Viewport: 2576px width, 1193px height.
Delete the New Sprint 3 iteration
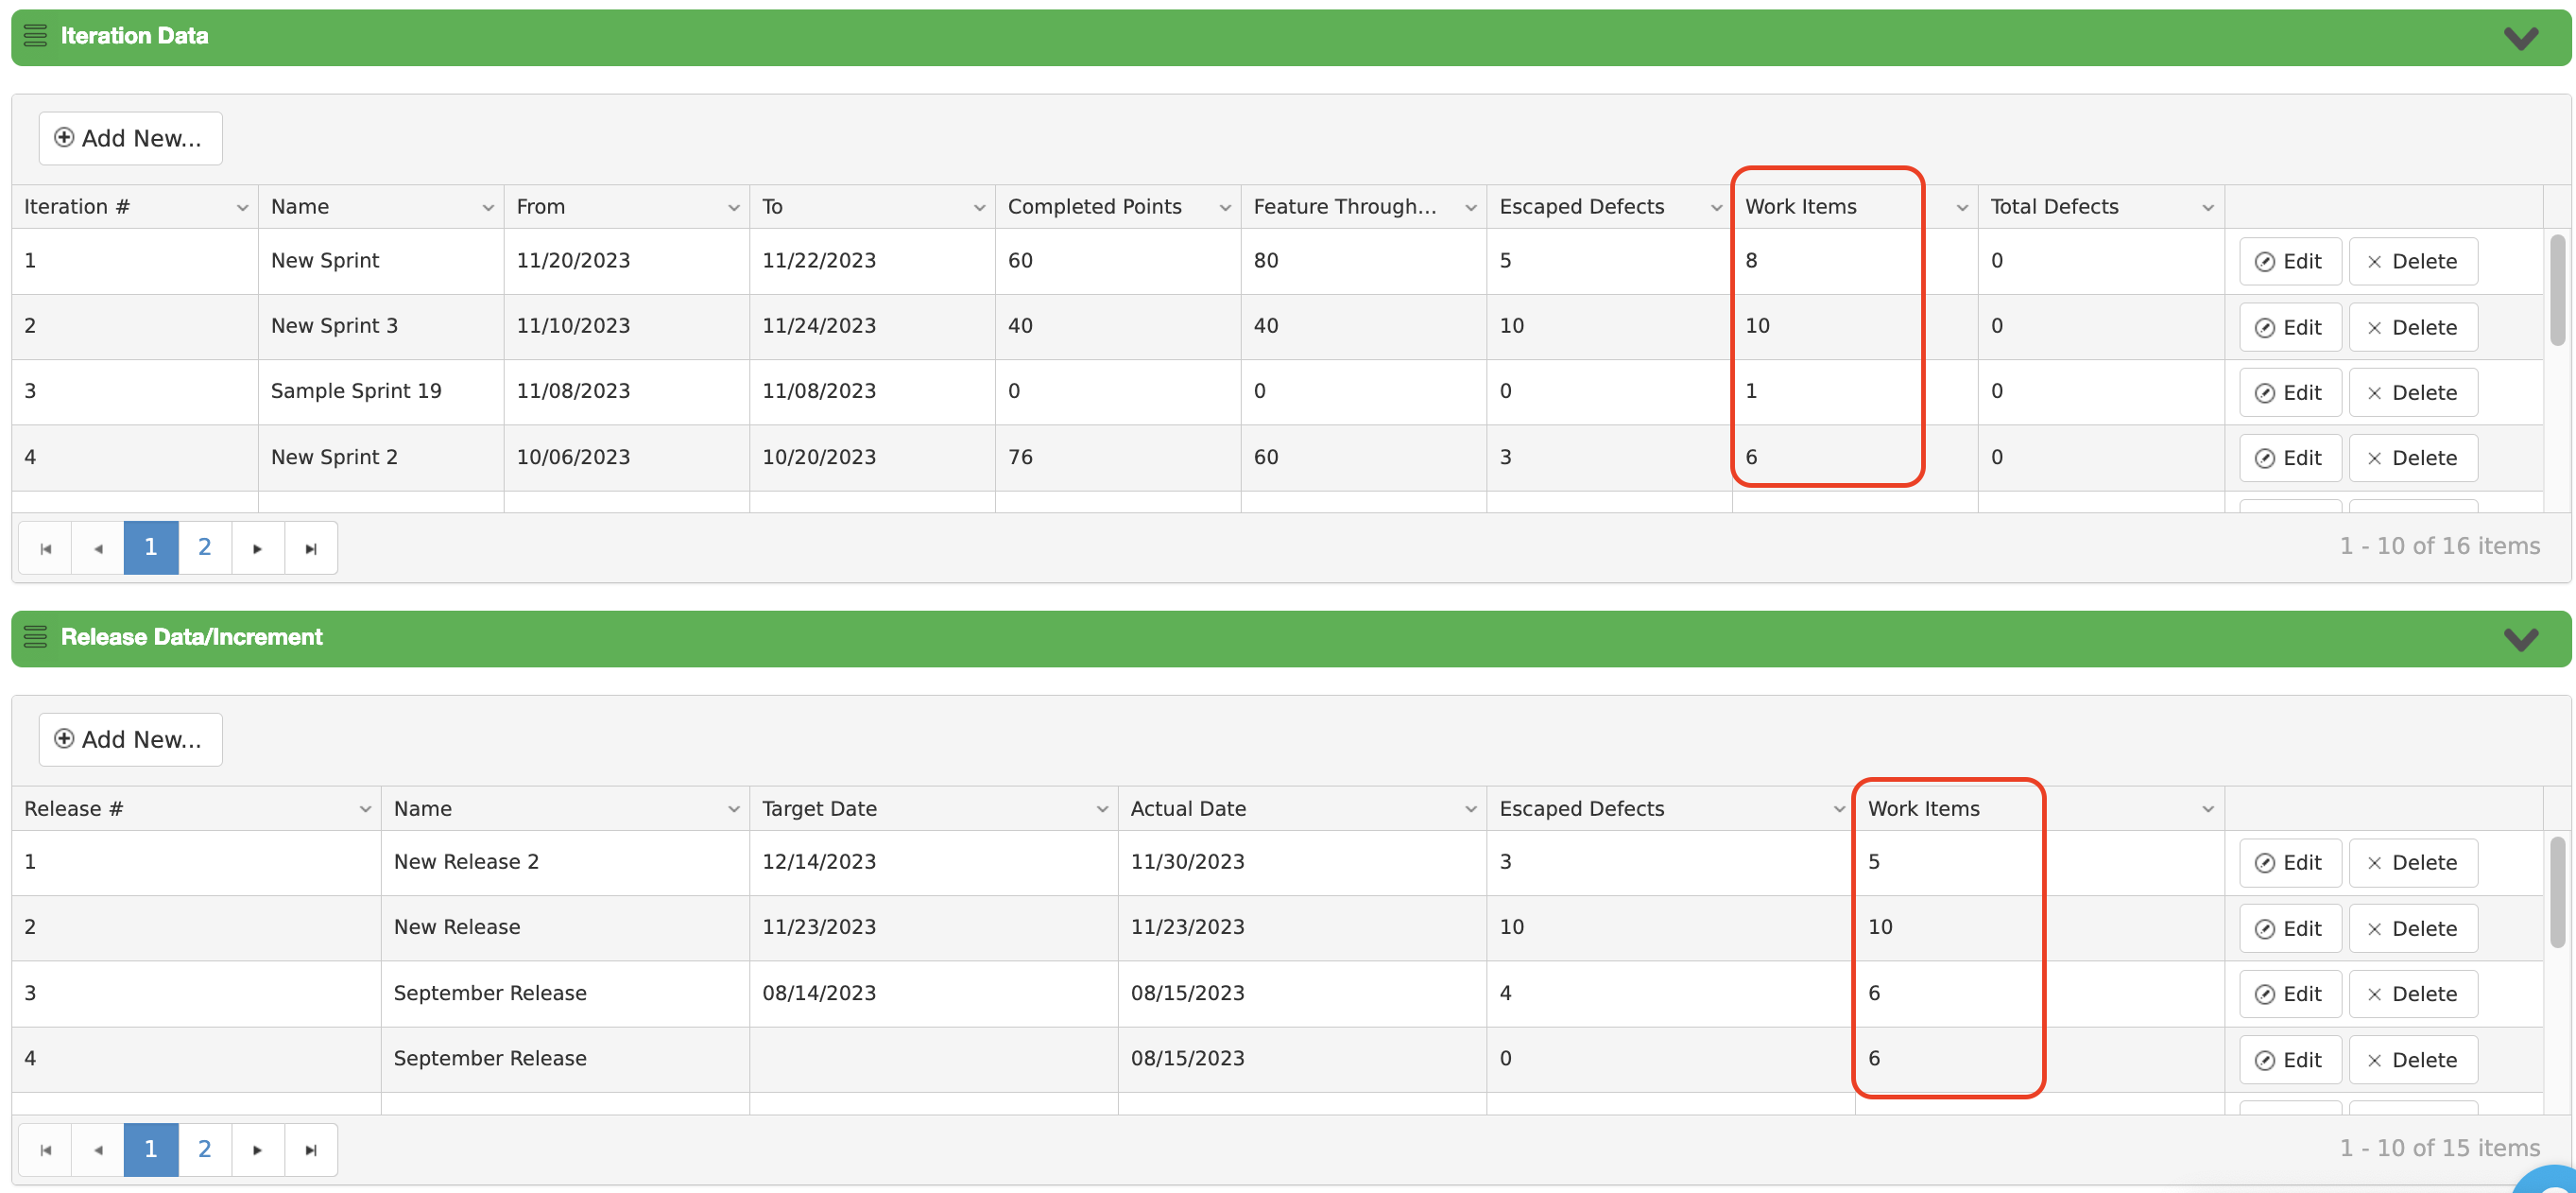click(x=2413, y=328)
